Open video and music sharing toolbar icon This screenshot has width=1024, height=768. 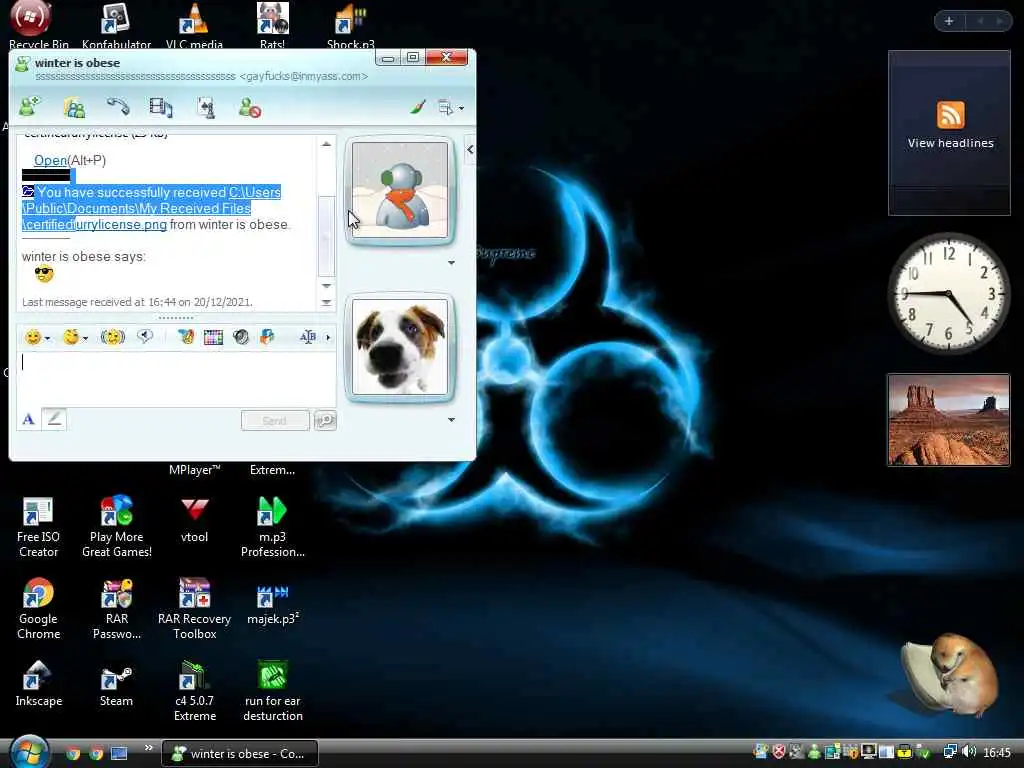pos(161,107)
